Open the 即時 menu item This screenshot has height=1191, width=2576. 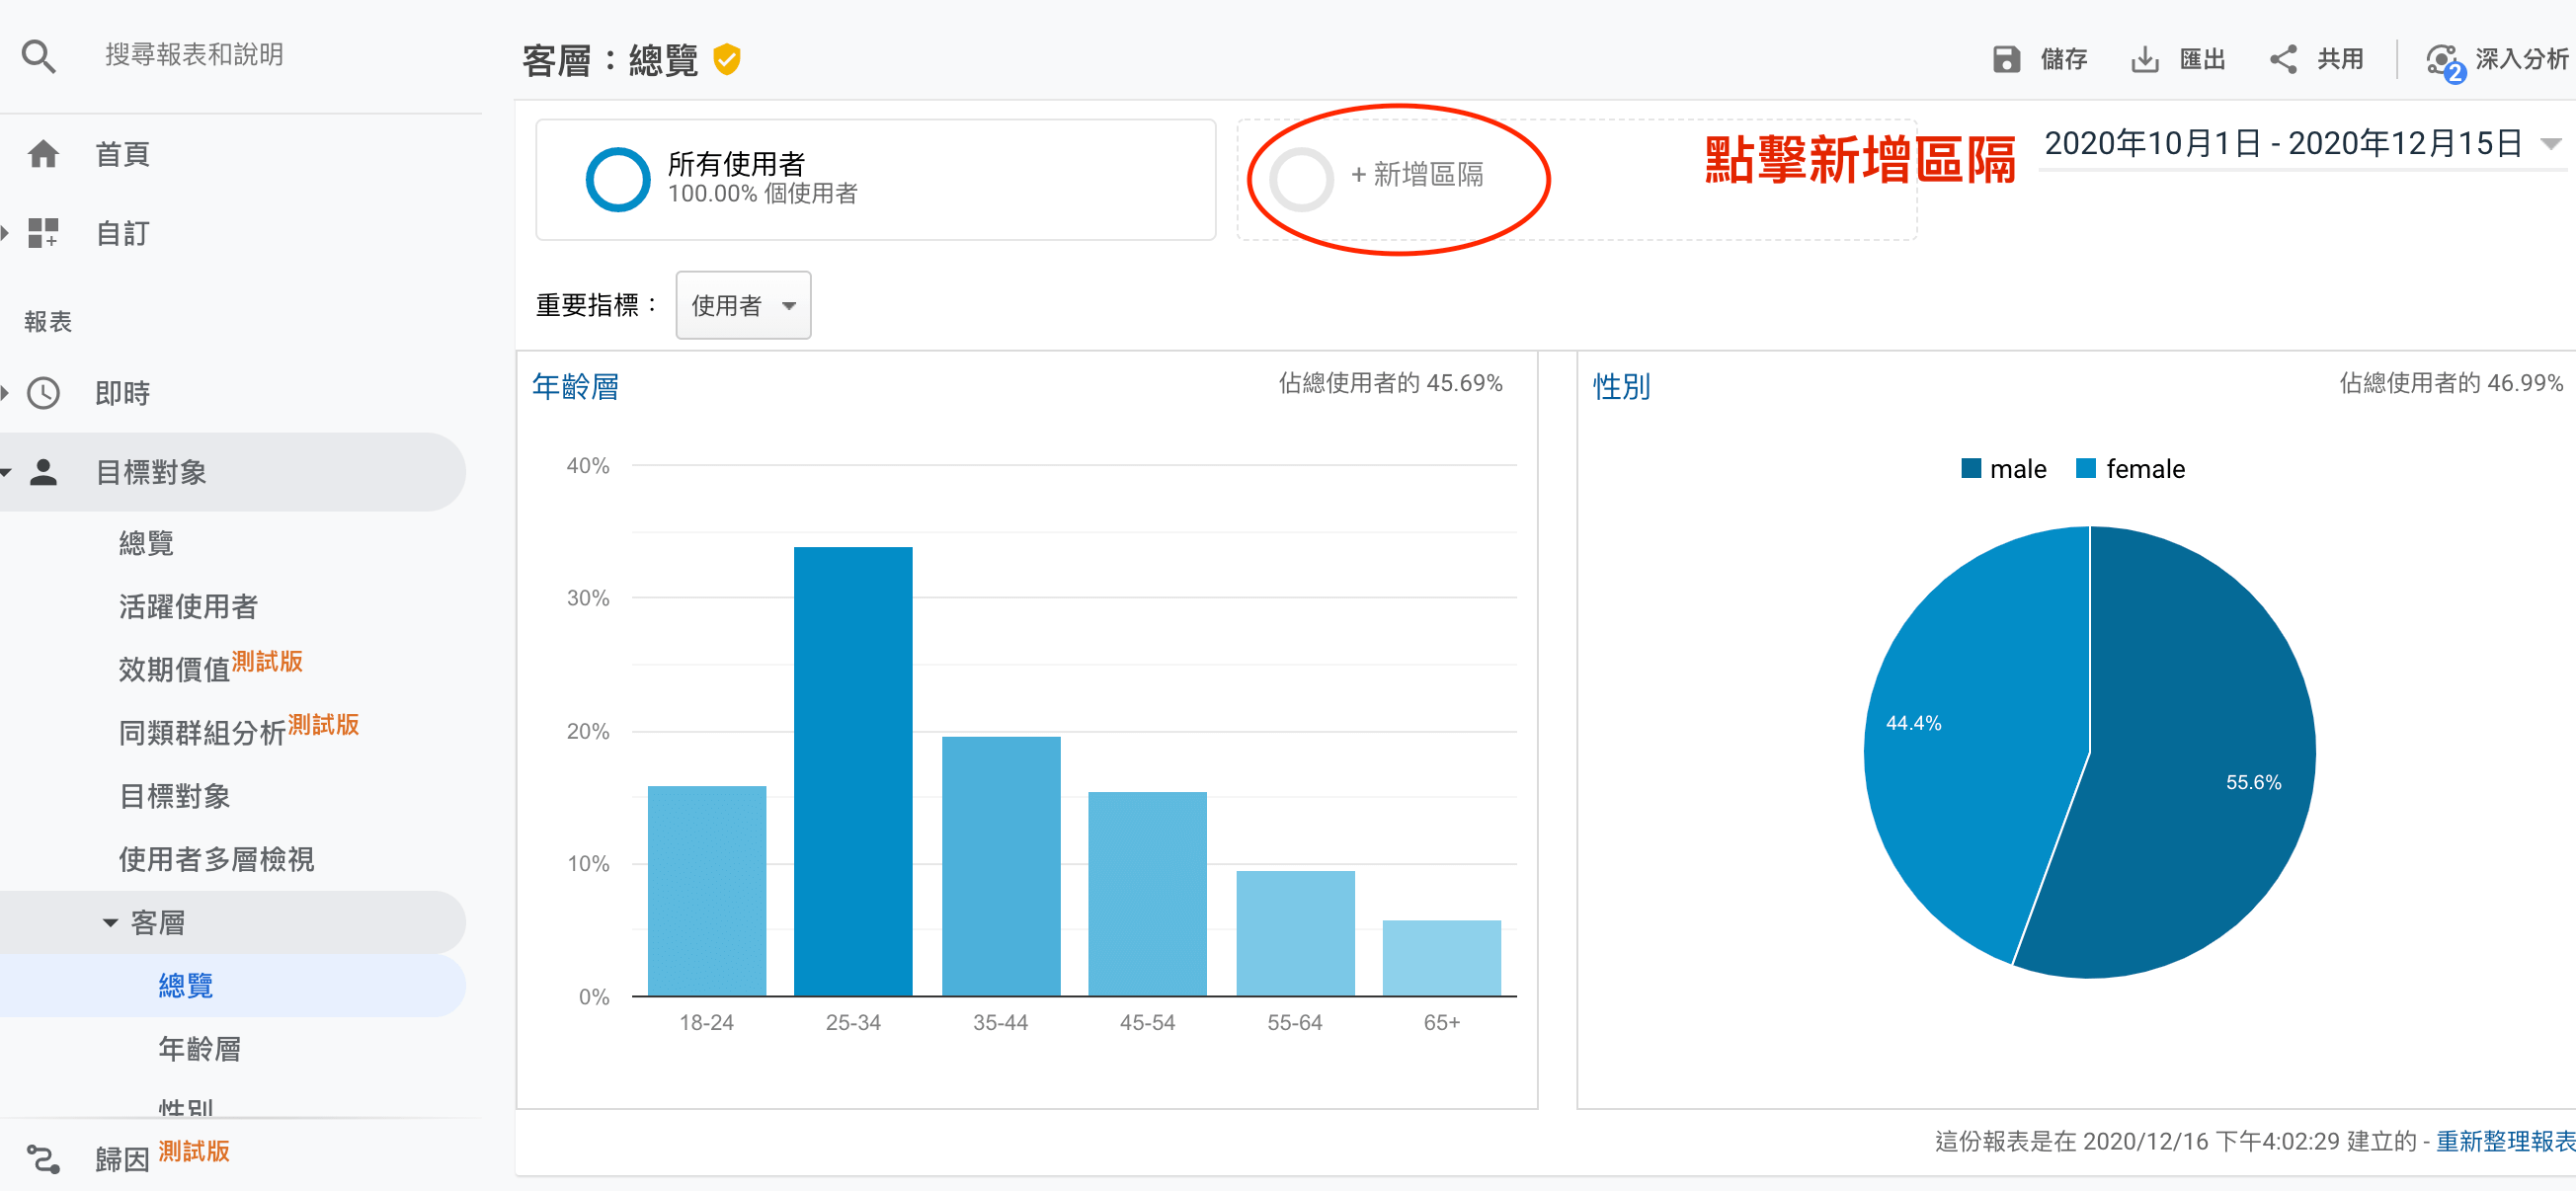pyautogui.click(x=122, y=393)
